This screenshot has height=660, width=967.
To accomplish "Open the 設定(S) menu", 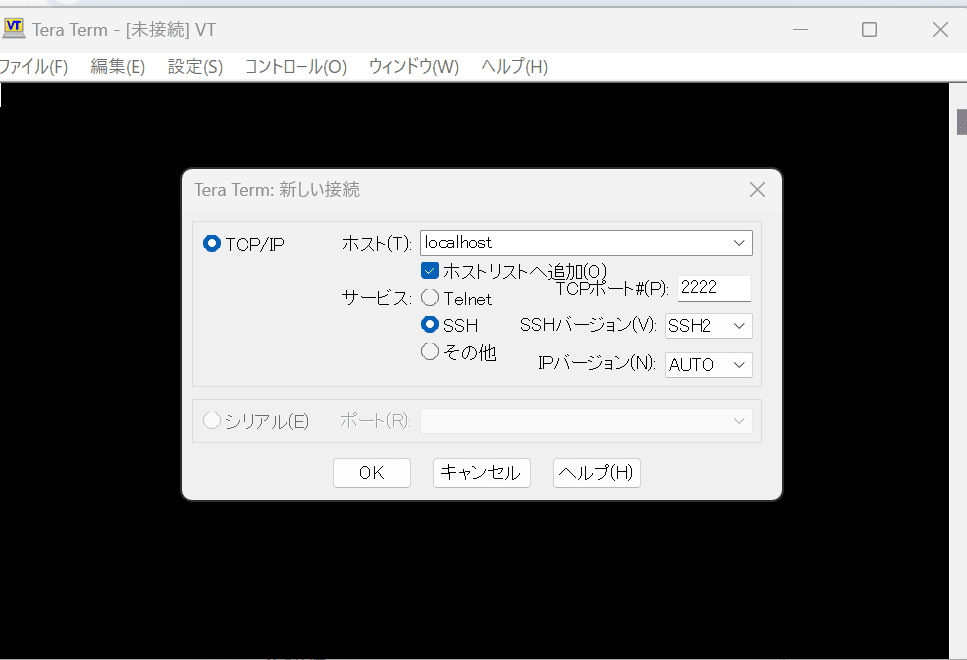I will tap(195, 67).
